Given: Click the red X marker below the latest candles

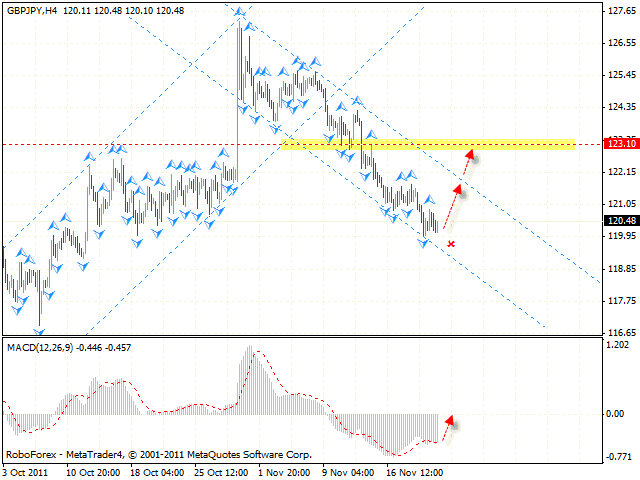Looking at the screenshot, I should point(451,243).
